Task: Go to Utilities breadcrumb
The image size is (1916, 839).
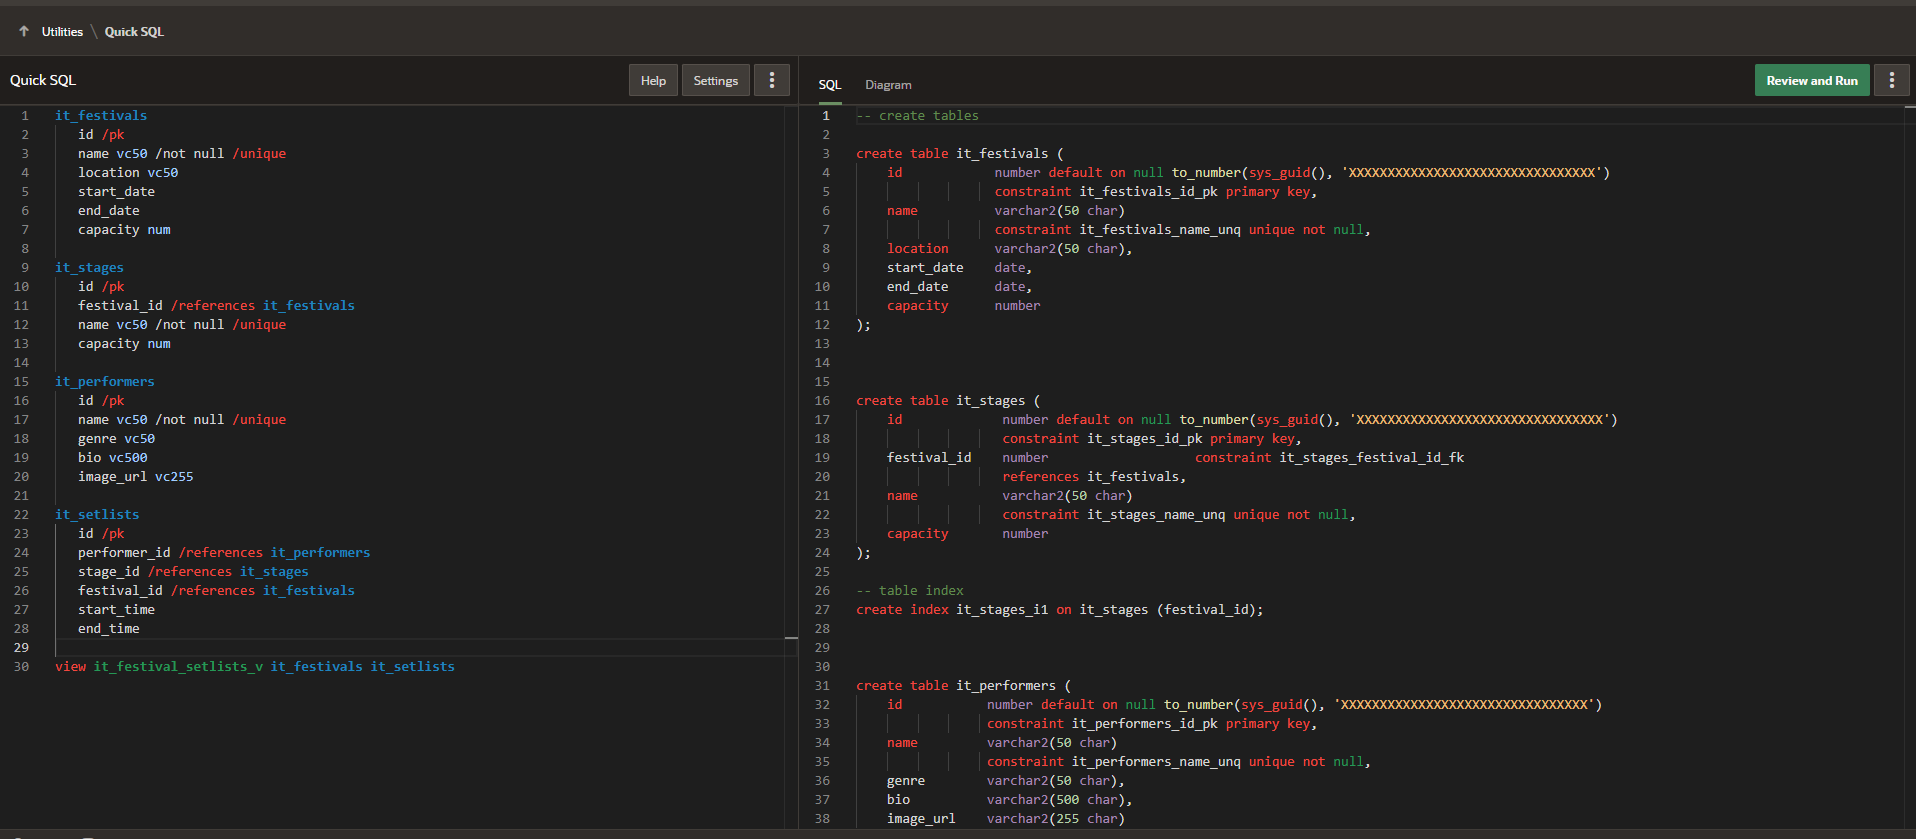Action: [x=62, y=32]
